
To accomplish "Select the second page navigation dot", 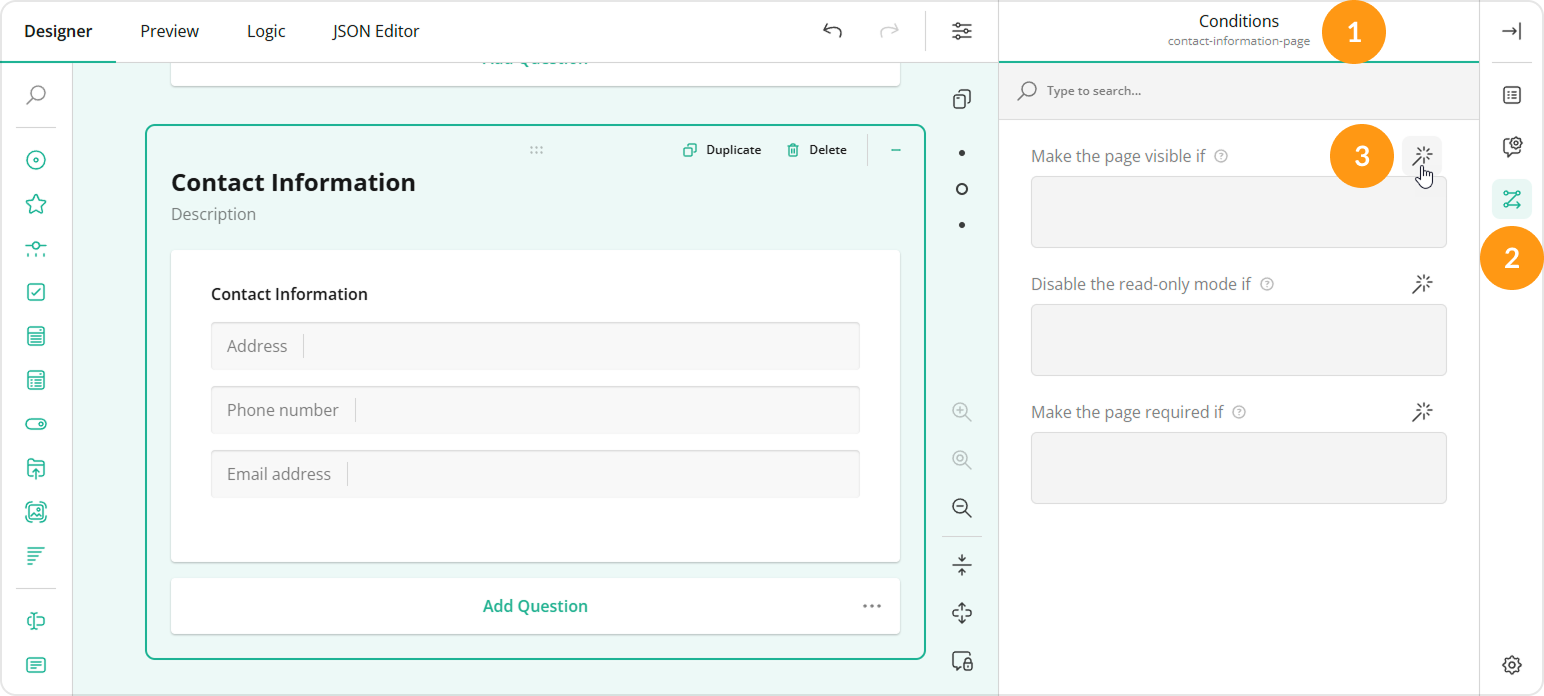I will pos(961,188).
